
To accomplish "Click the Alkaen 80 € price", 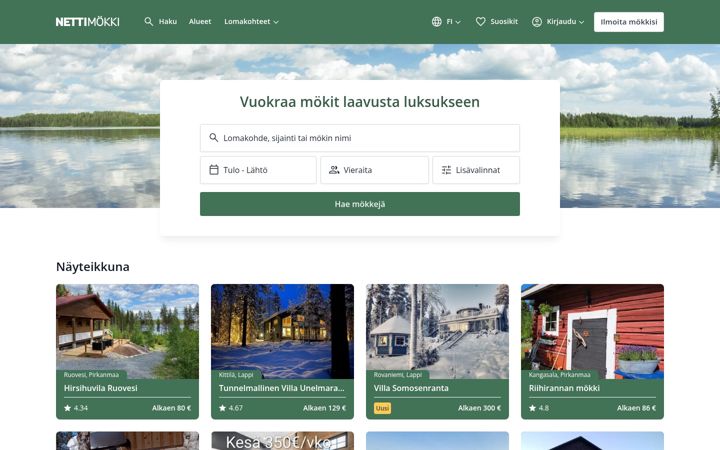I will 171,408.
